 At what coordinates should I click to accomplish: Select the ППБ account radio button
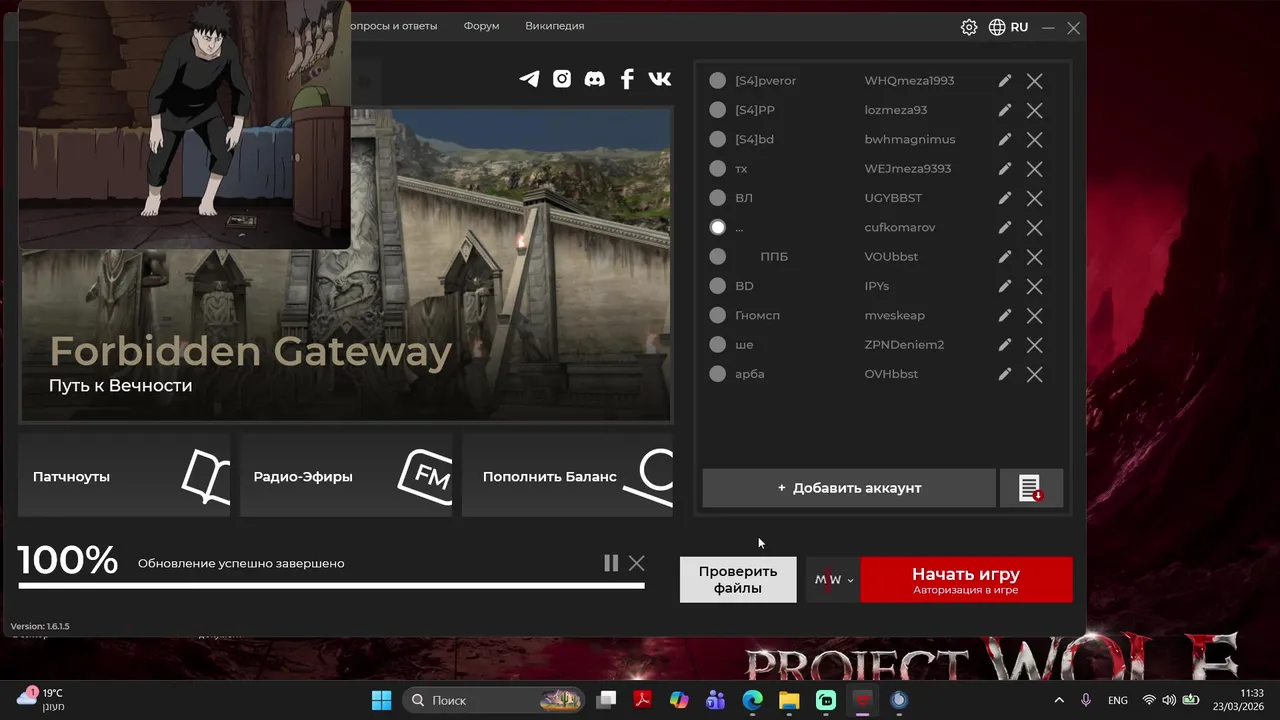717,257
